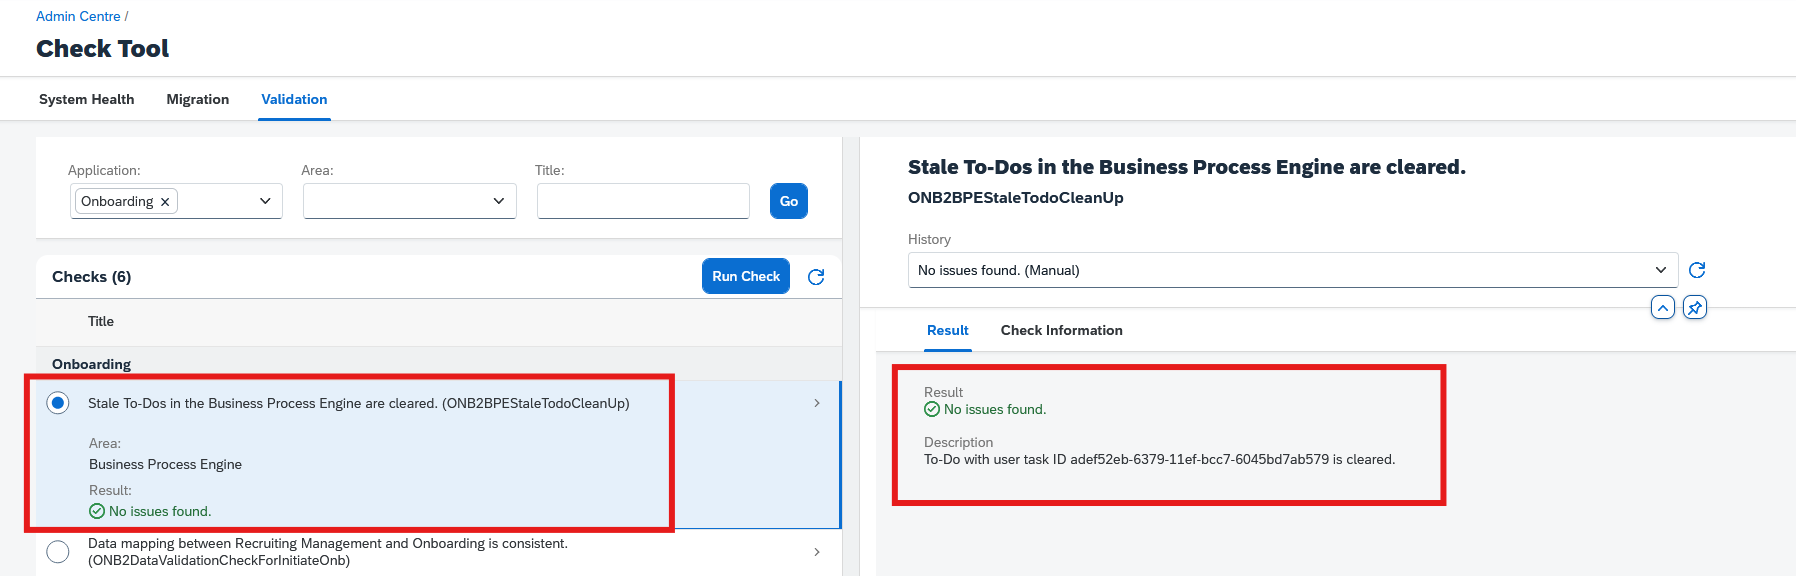Screen dimensions: 1796x576
Task: Click the green check icon in the Result panel
Action: coord(932,409)
